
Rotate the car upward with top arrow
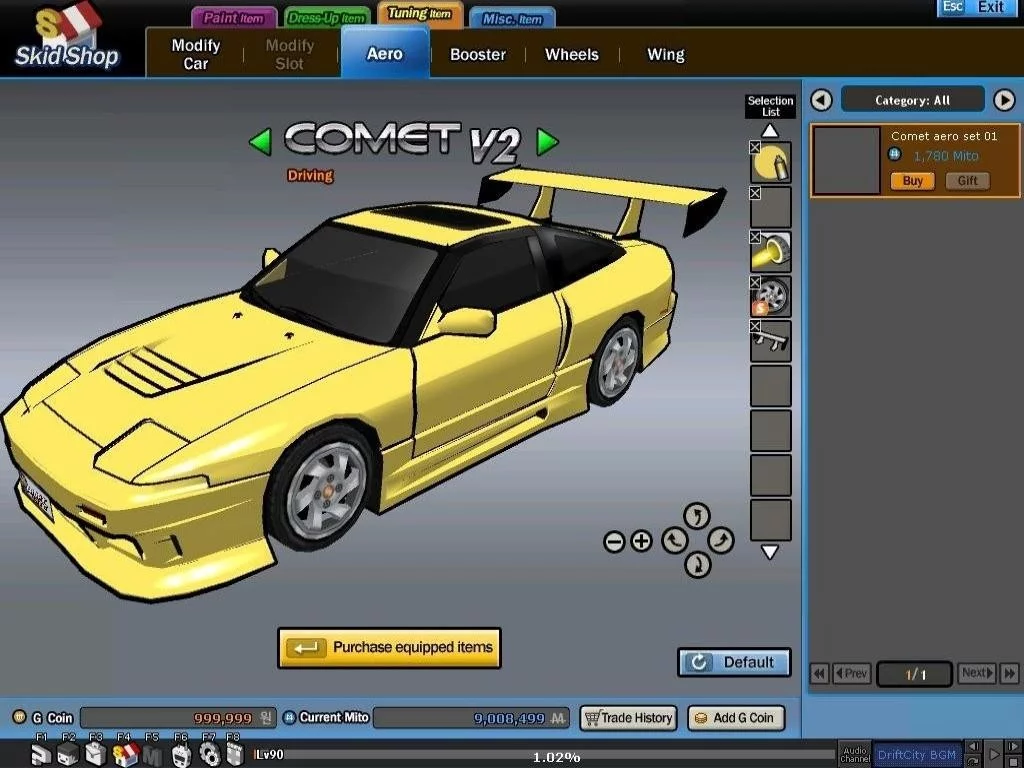[697, 516]
